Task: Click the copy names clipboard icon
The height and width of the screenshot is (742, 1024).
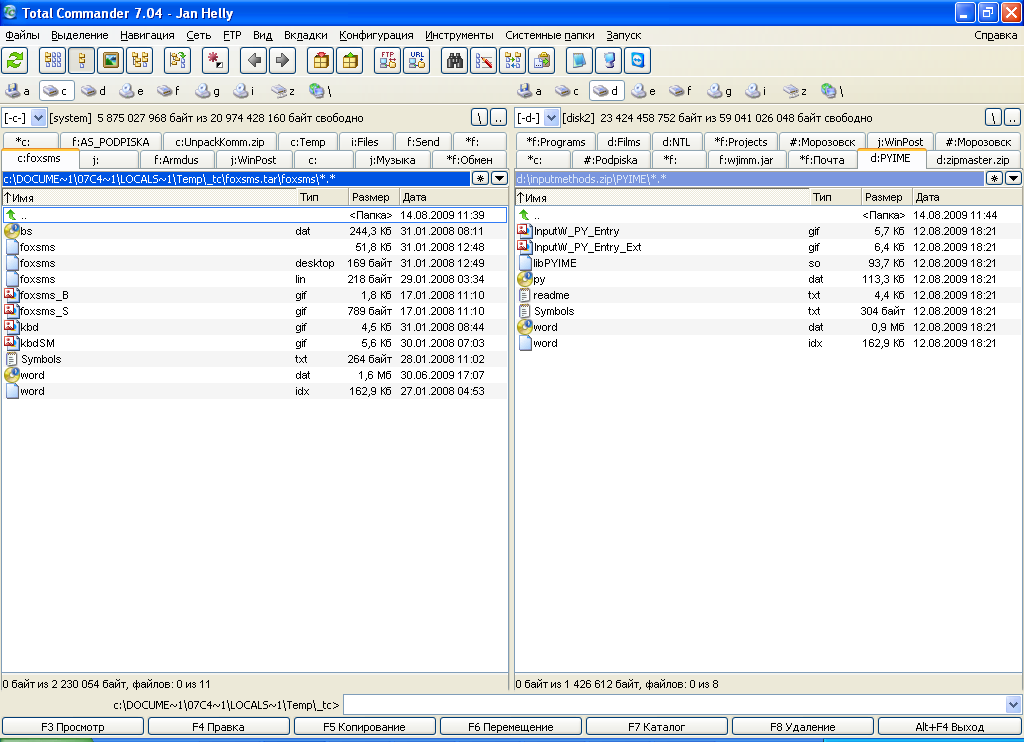Action: pos(541,61)
